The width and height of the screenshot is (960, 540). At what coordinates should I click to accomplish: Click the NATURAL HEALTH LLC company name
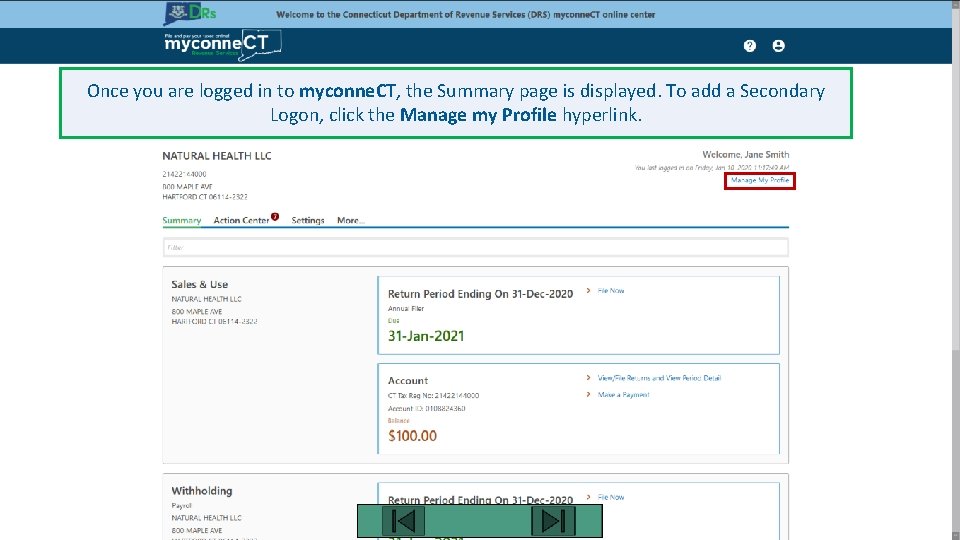click(x=217, y=156)
